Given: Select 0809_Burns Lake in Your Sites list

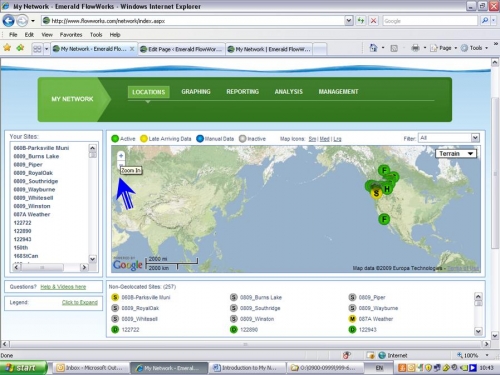Looking at the screenshot, I should click(x=36, y=156).
